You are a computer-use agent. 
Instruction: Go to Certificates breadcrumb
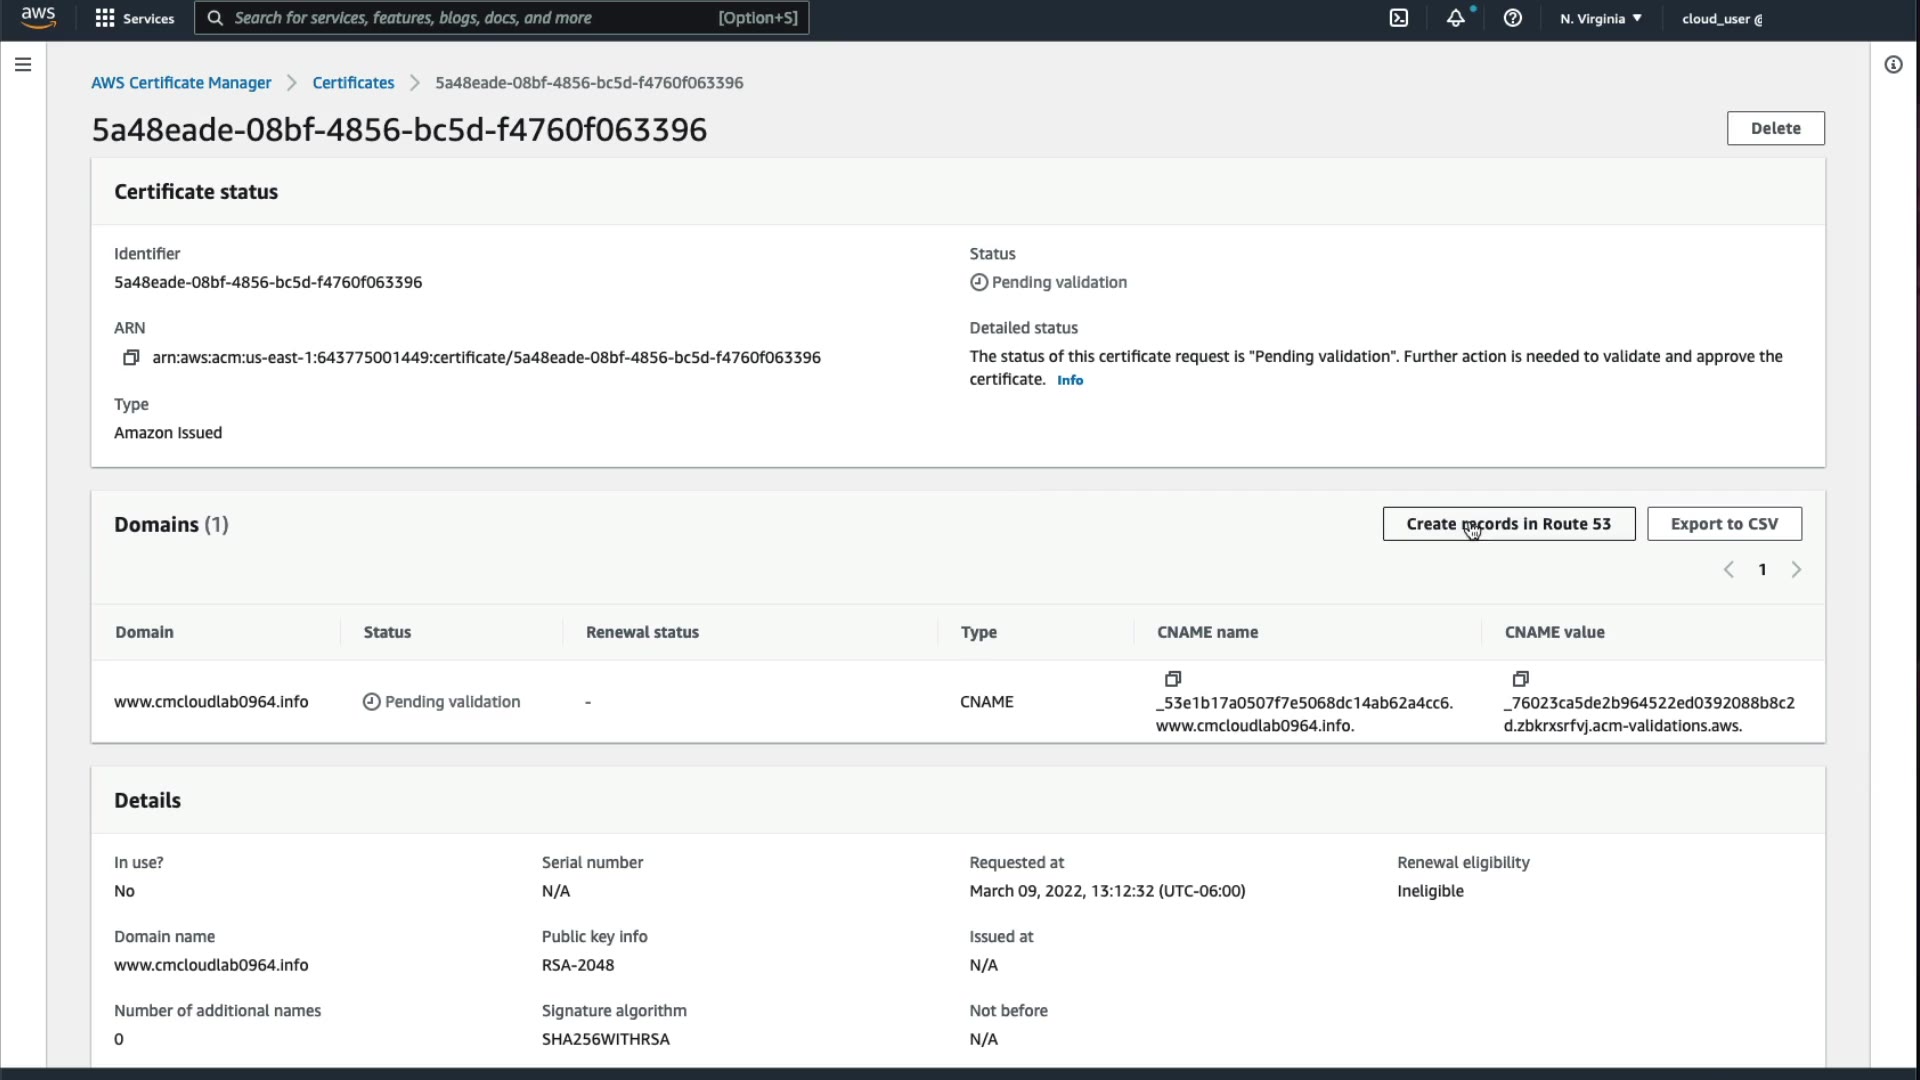(x=353, y=83)
